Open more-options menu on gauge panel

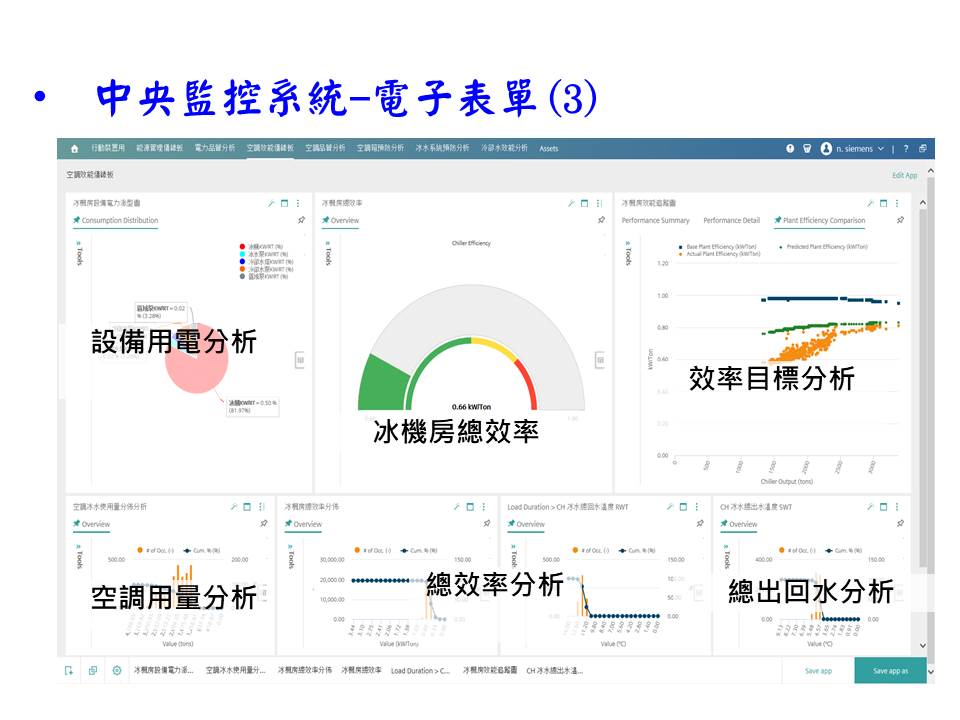pyautogui.click(x=599, y=203)
